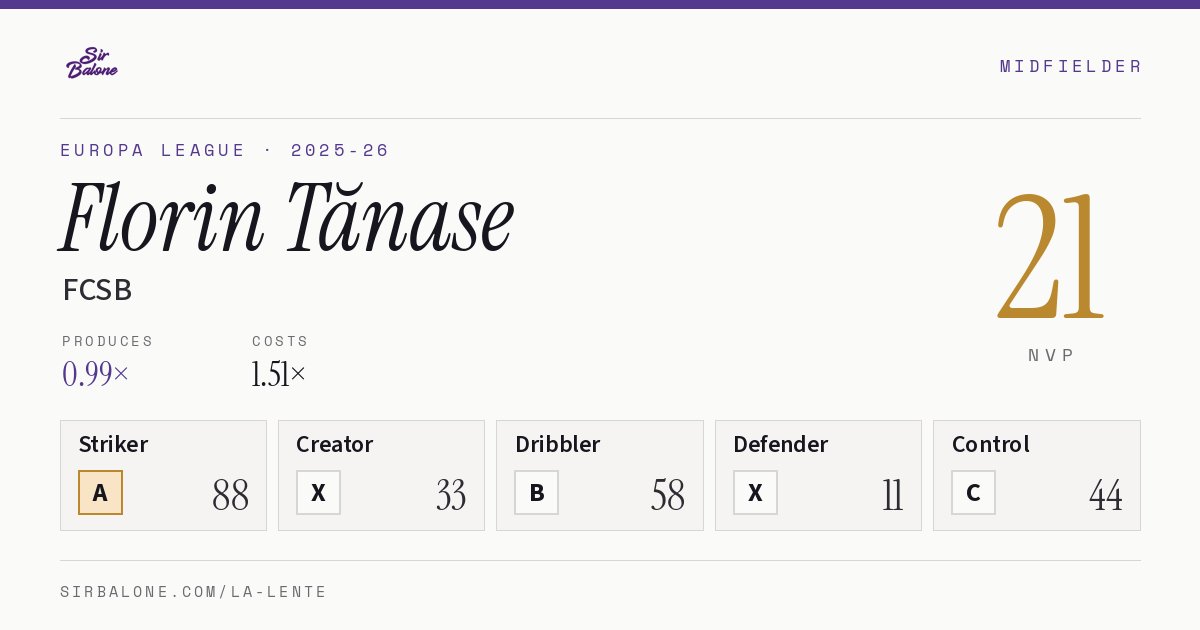This screenshot has width=1200, height=630.
Task: Select the Control score 44
Action: 1106,495
